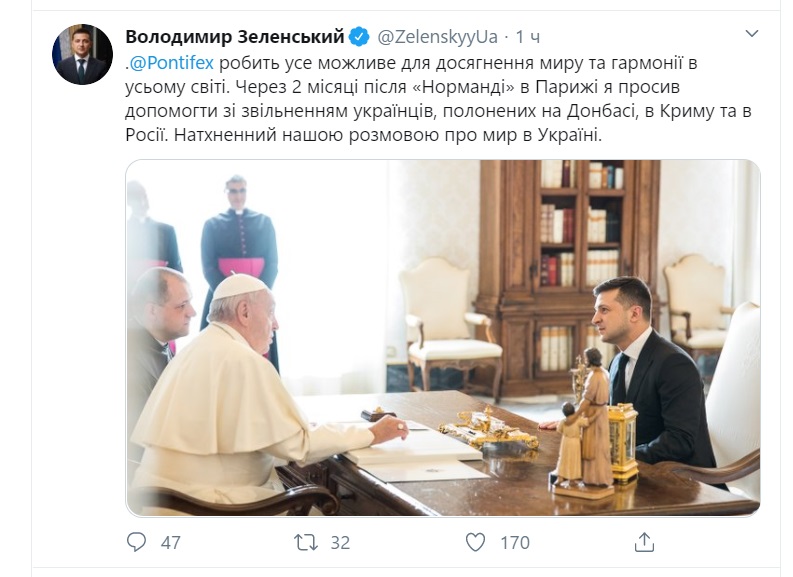Viewport: 793px width, 577px height.
Task: Open the tweet author's profile avatar
Action: 82,54
